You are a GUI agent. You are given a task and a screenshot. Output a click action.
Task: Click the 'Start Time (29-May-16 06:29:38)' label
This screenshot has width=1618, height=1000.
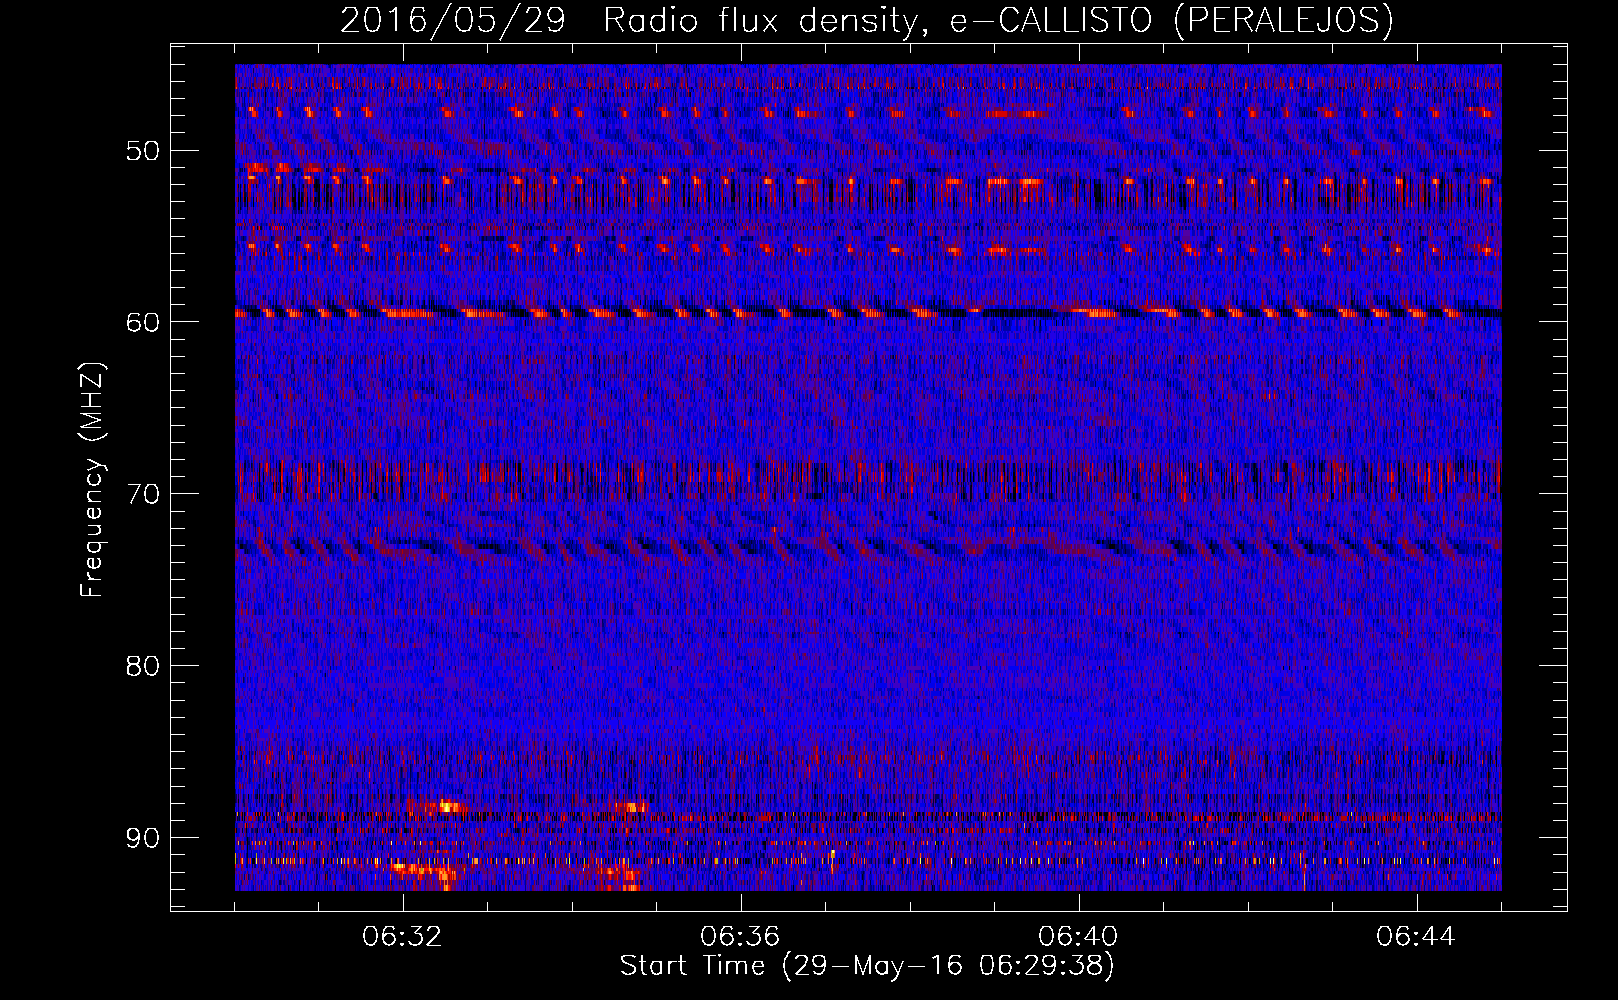point(867,966)
